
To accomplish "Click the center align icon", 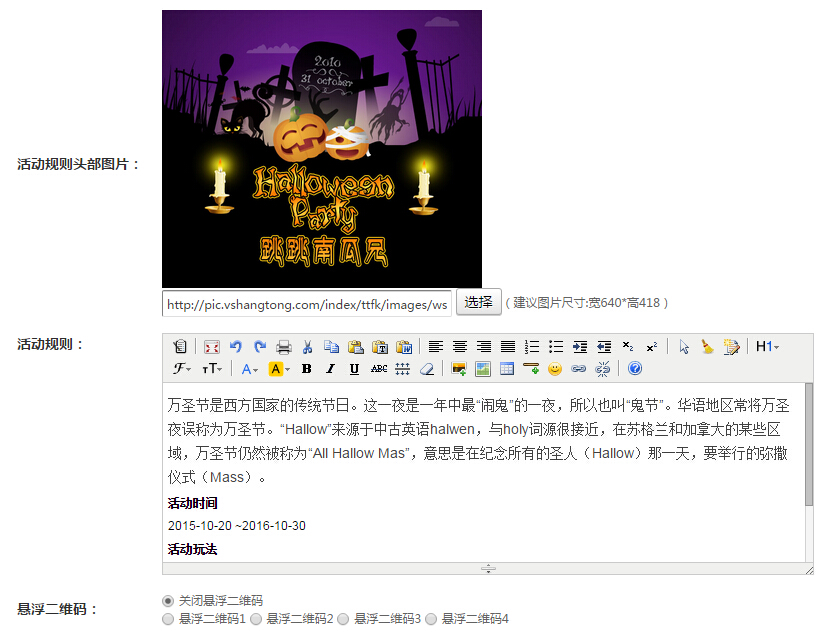I will tap(460, 347).
